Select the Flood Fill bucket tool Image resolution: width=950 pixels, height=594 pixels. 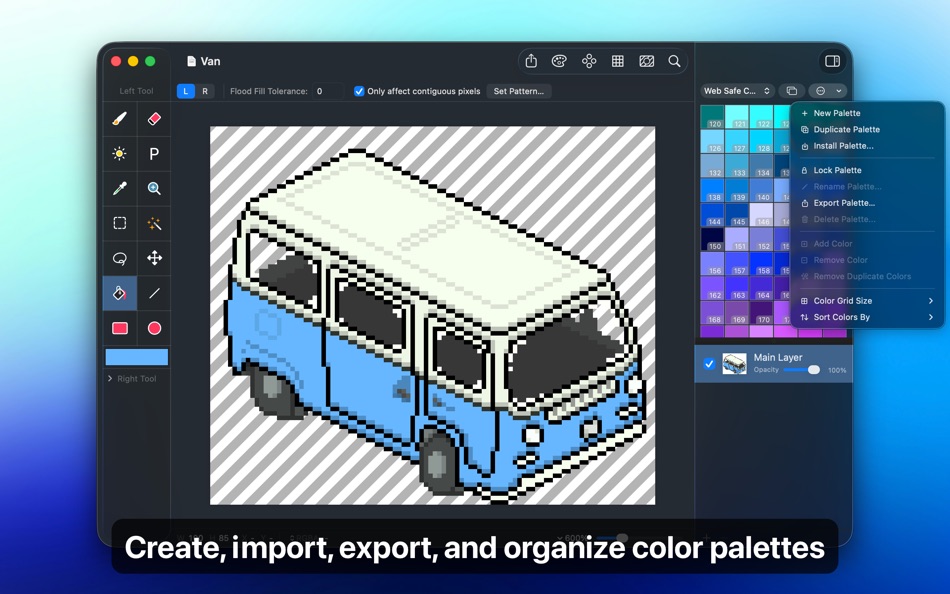119,293
